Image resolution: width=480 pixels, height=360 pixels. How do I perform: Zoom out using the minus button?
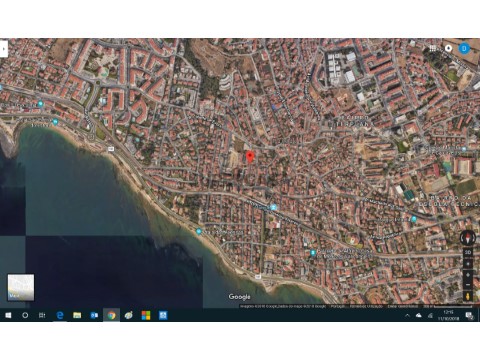[x=468, y=285]
